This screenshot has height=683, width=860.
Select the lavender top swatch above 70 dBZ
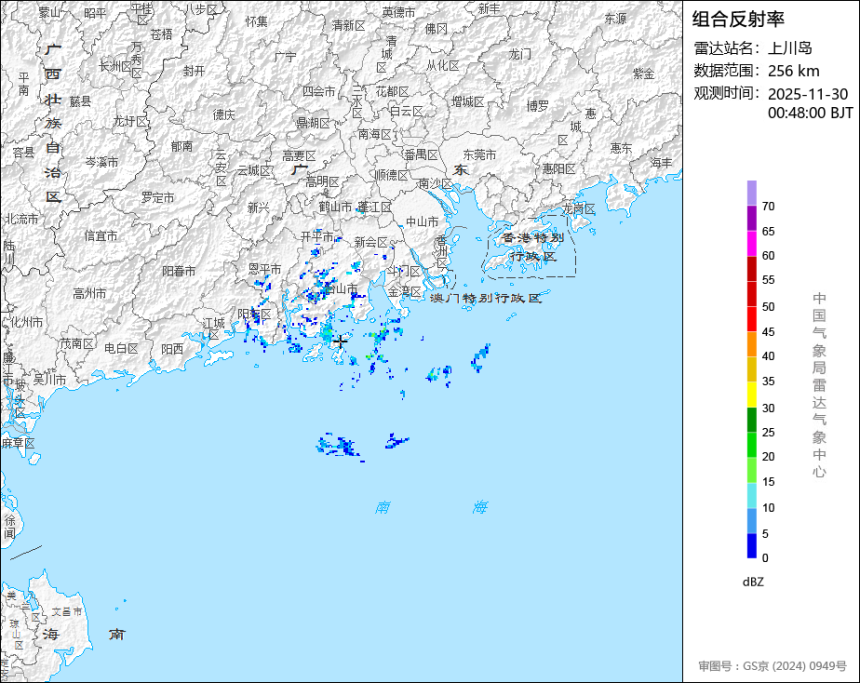[751, 193]
